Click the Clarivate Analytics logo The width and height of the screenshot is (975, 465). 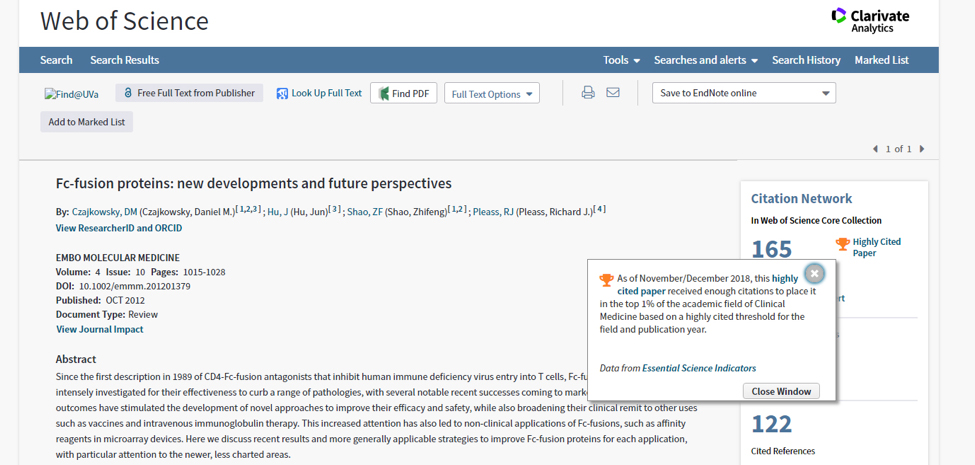(x=870, y=20)
